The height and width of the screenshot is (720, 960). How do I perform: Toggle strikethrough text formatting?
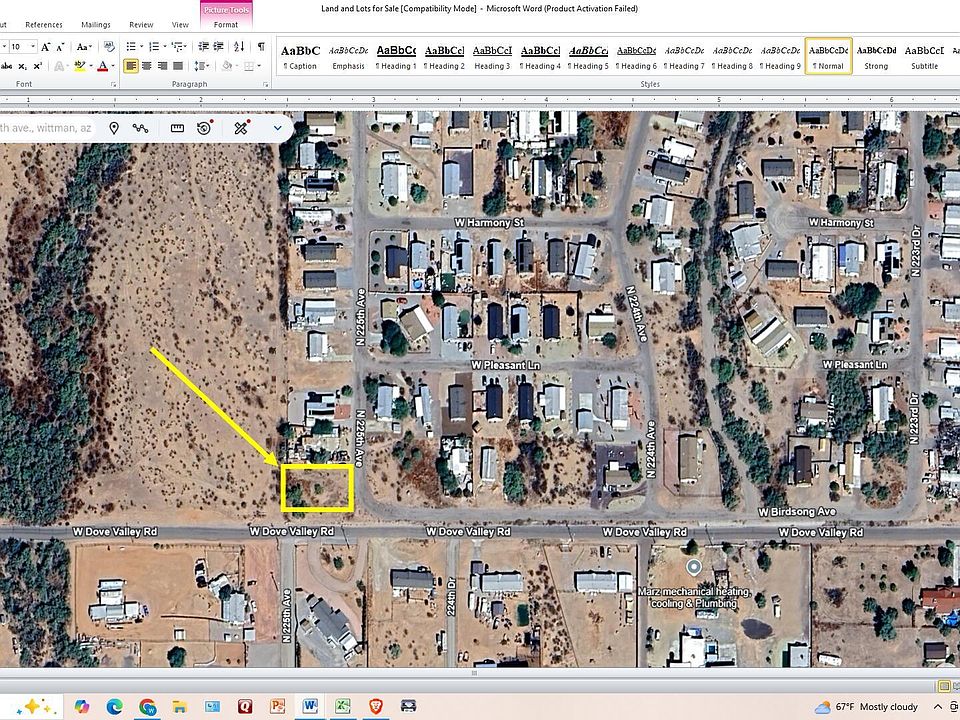[x=6, y=66]
